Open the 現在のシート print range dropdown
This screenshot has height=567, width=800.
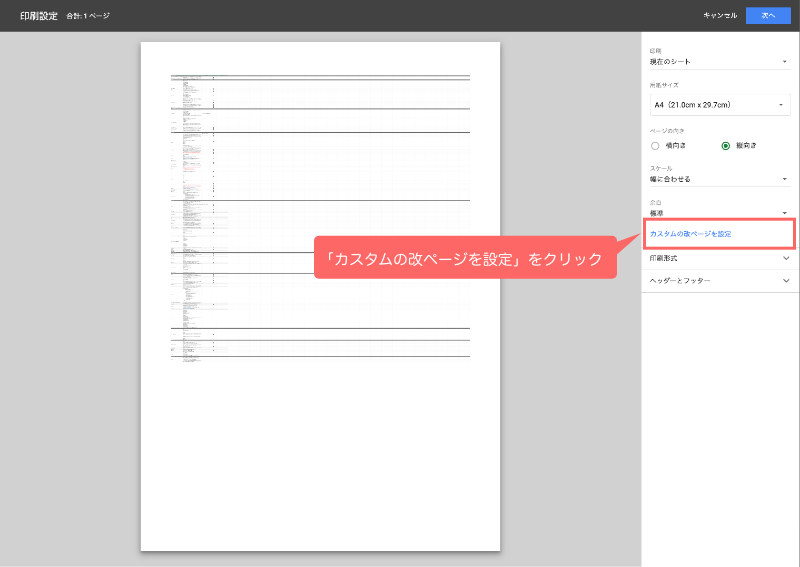[715, 62]
